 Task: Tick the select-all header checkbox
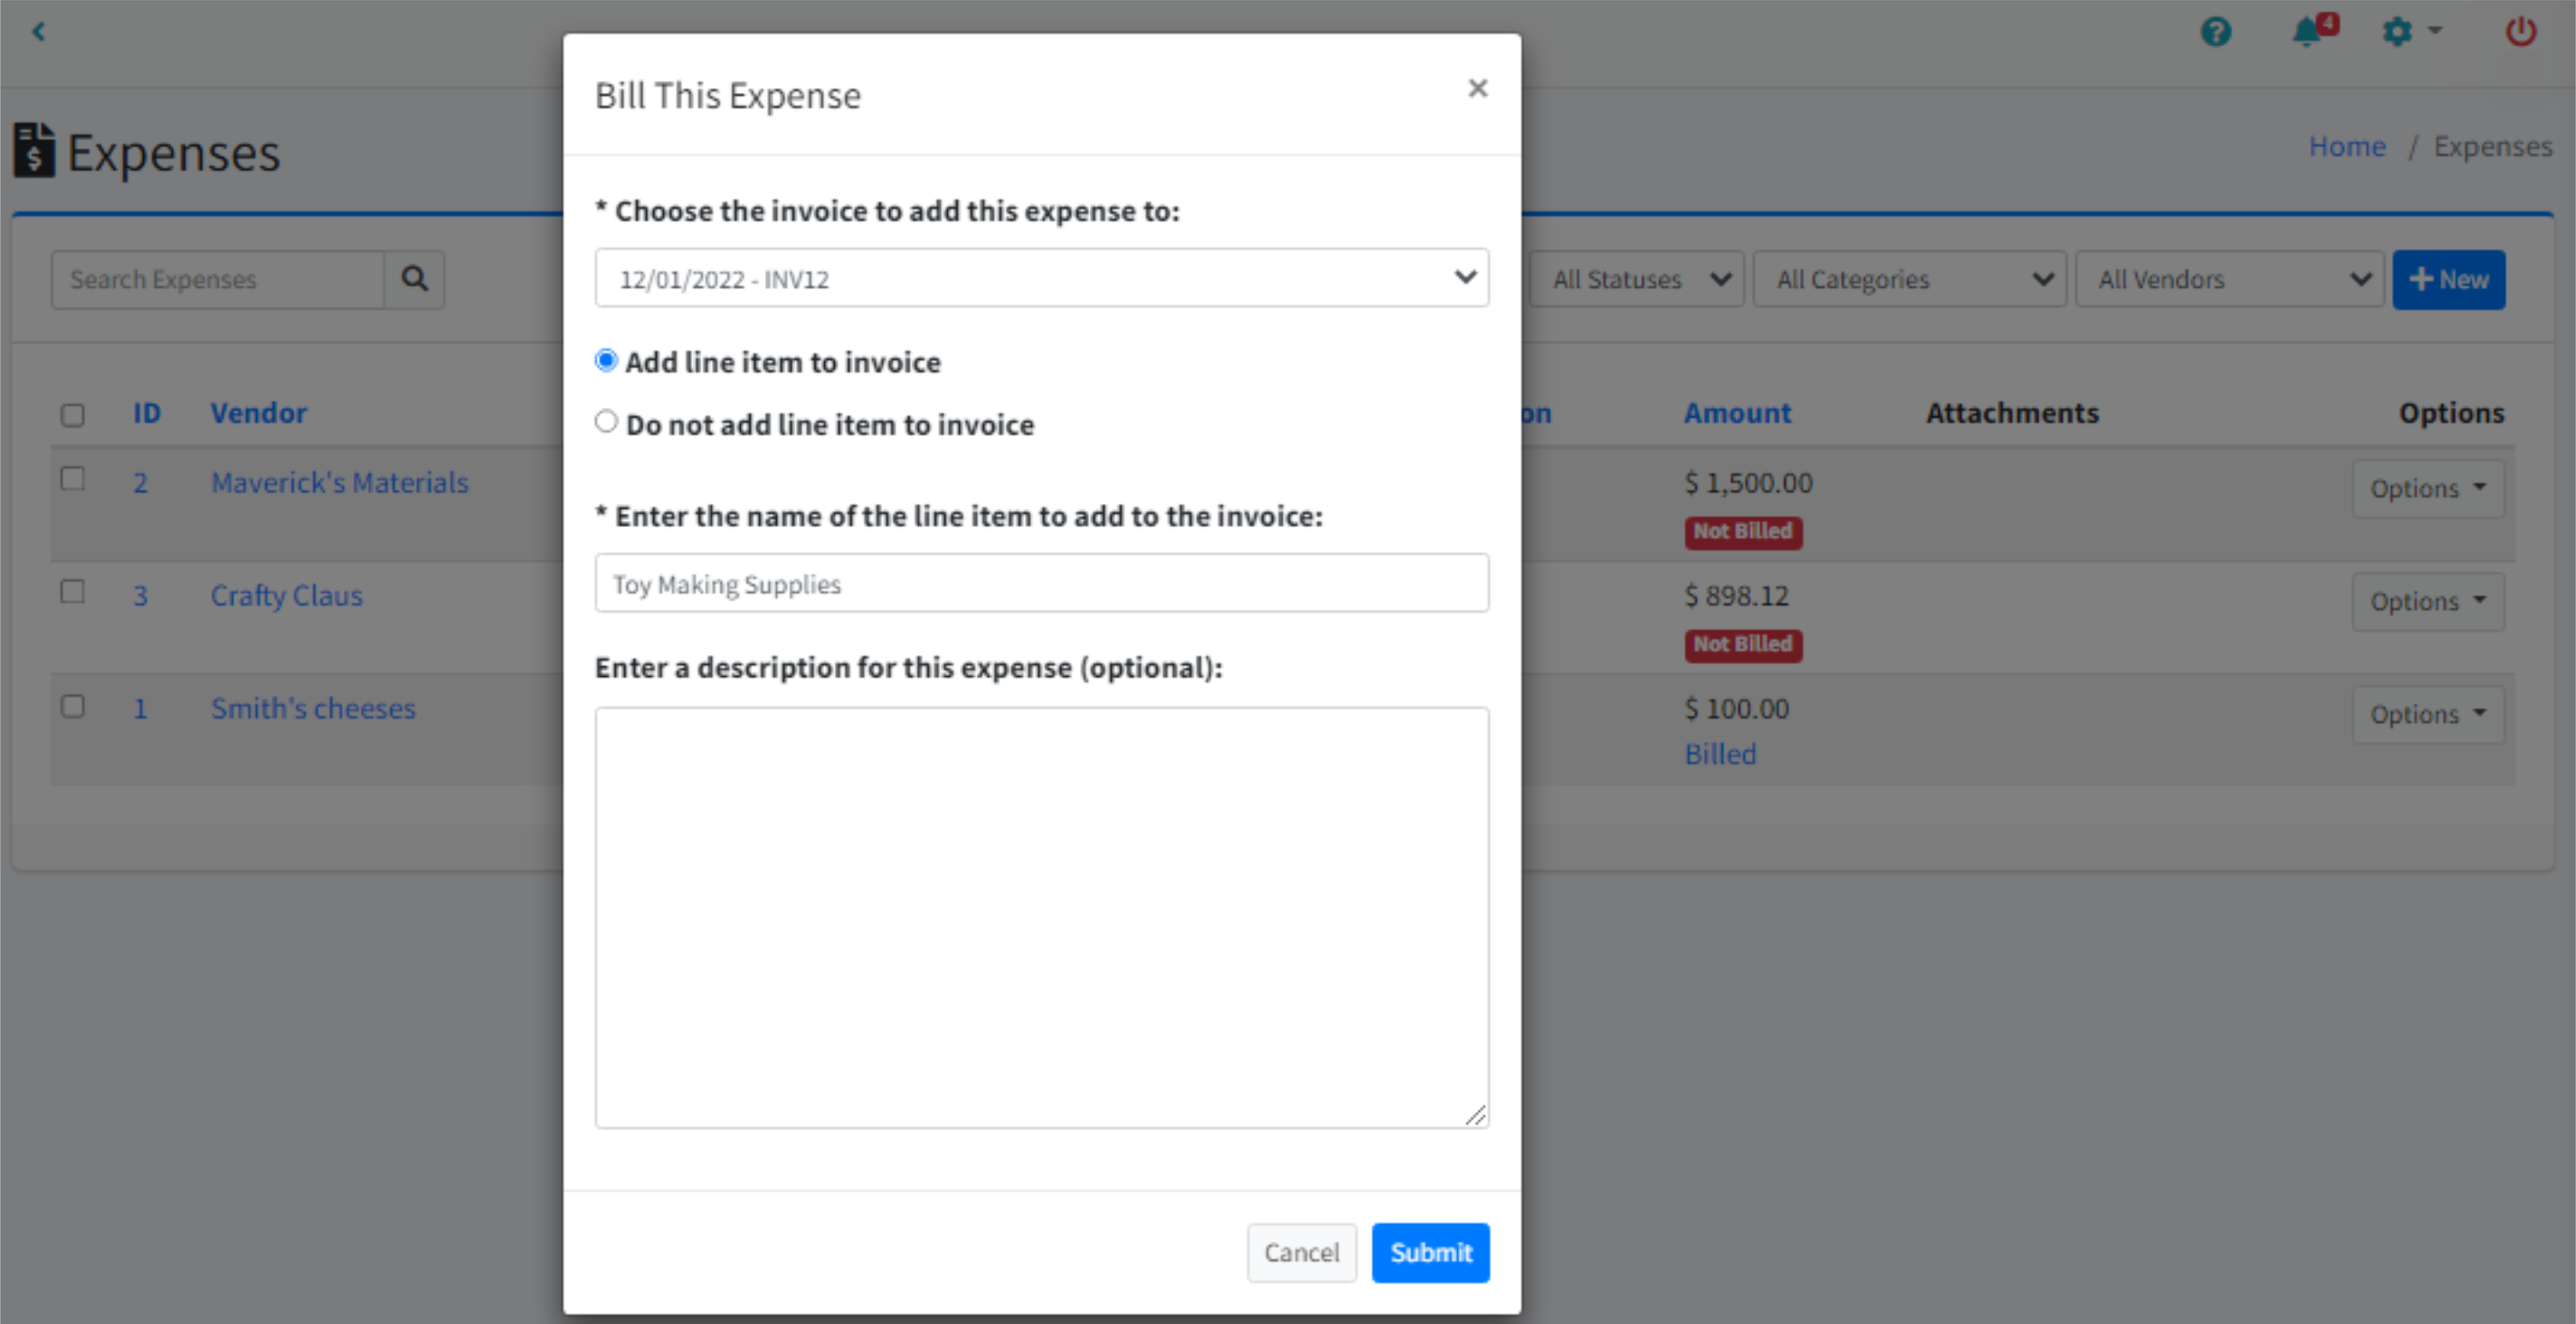click(72, 415)
